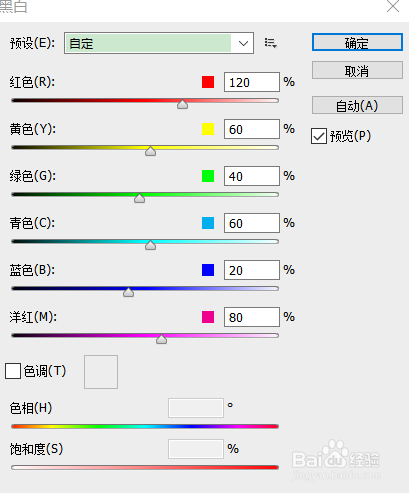Click the 取消 cancel button
409x493 pixels.
coord(357,70)
